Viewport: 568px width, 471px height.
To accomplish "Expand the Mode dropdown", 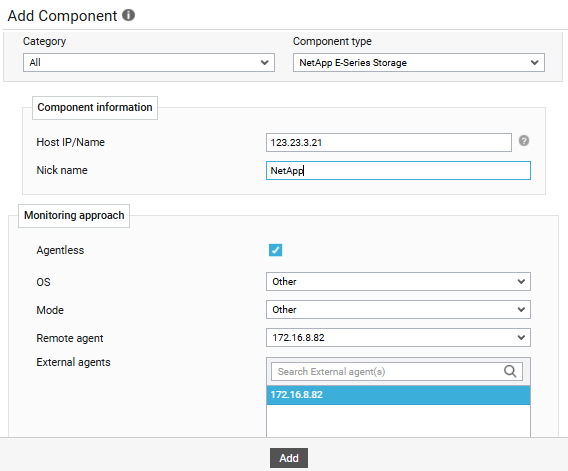I will (398, 309).
